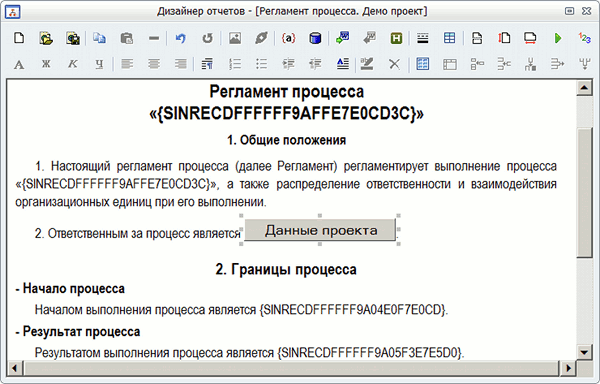Screen dimensions: 600x384
Task: Click the restore window button in title bar
Action: tap(569, 11)
